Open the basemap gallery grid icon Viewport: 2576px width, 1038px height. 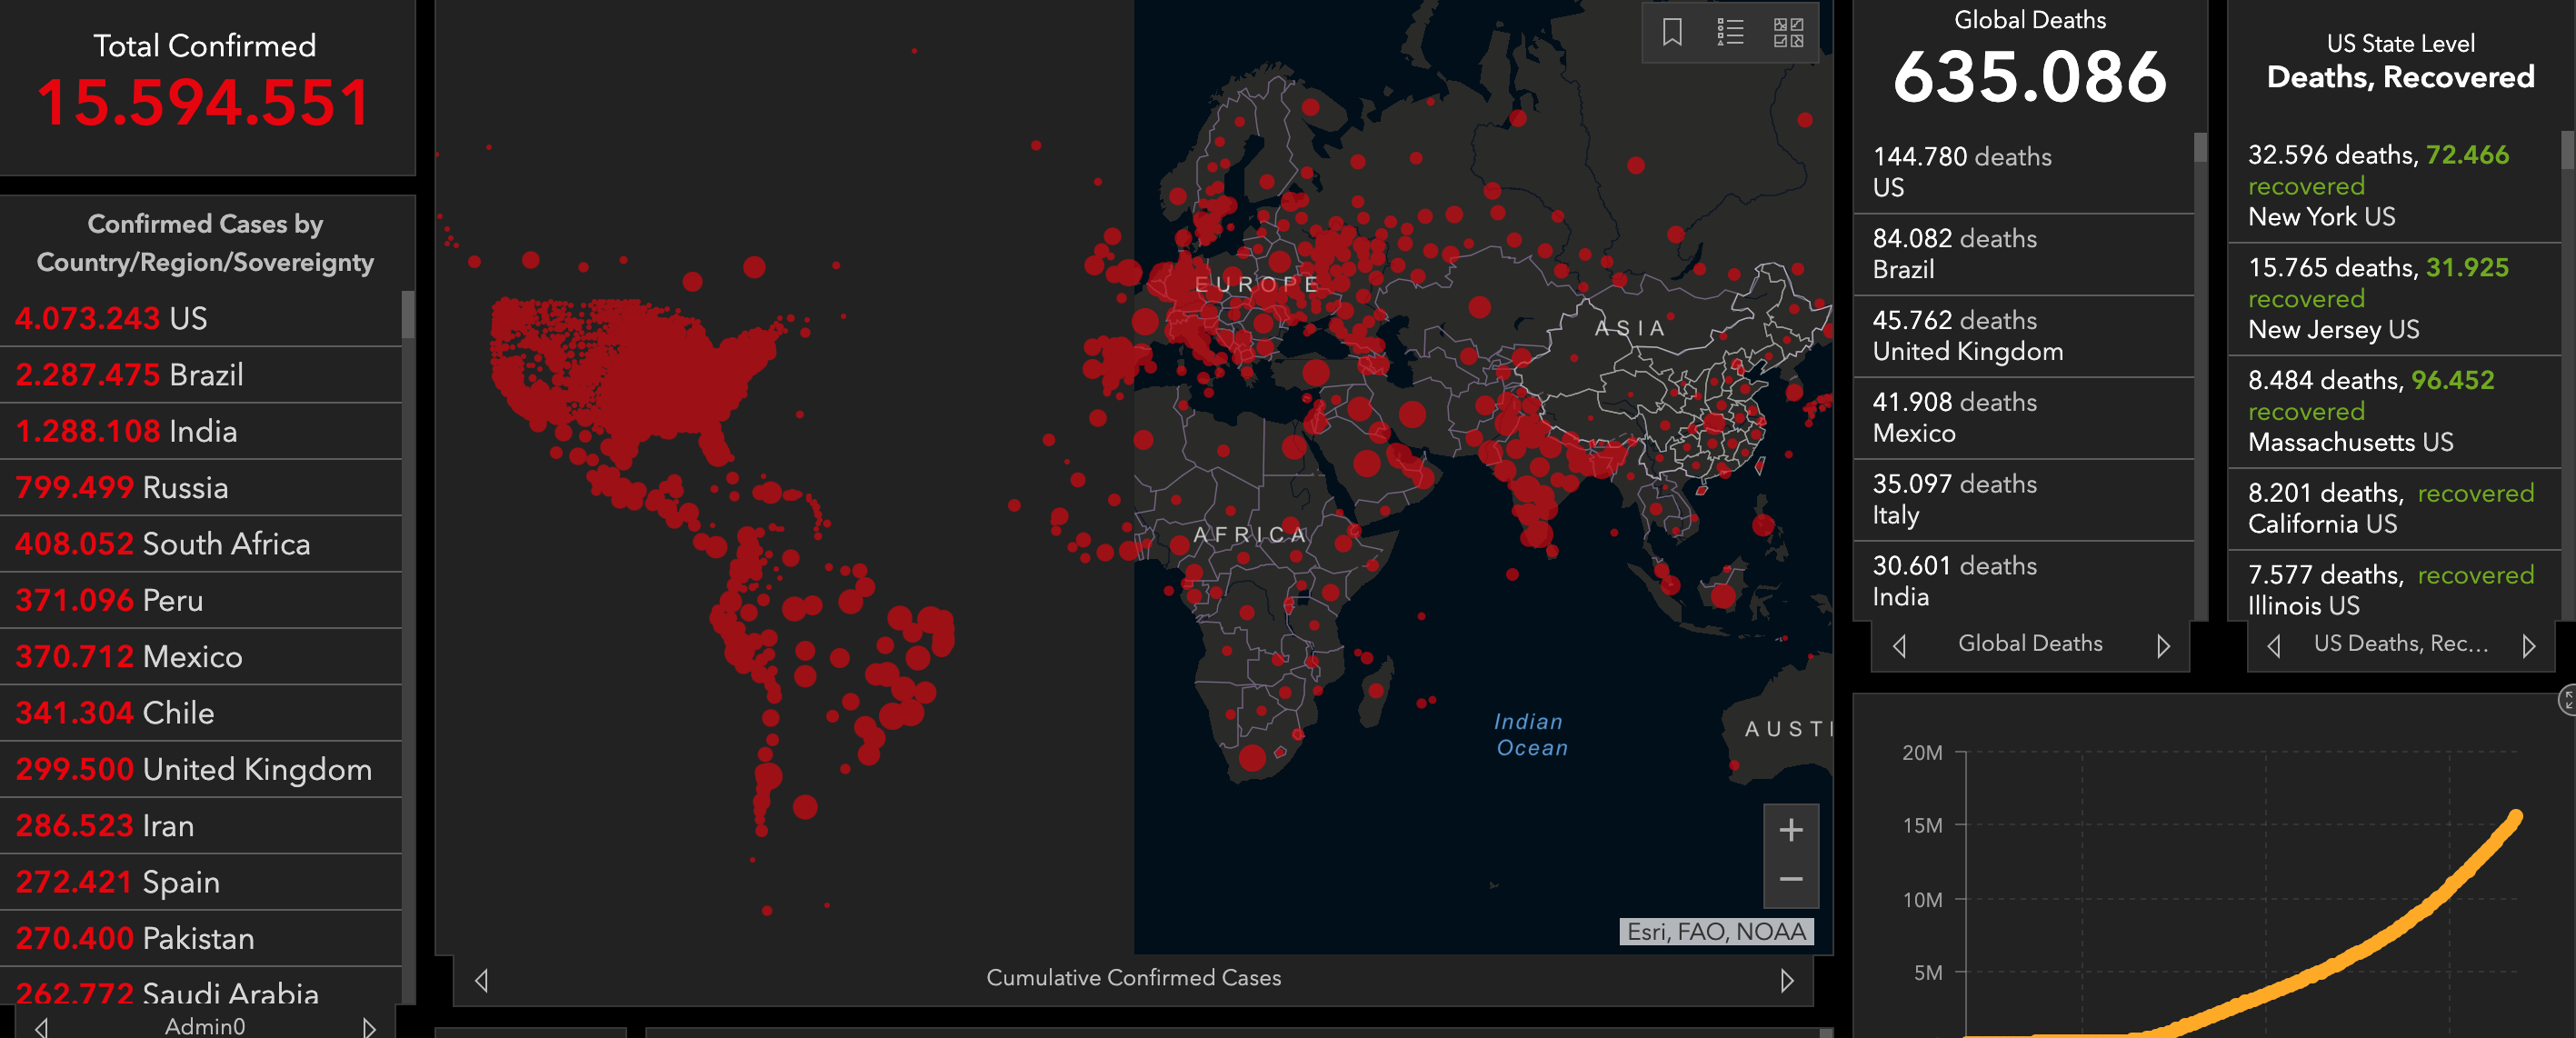(x=1788, y=33)
